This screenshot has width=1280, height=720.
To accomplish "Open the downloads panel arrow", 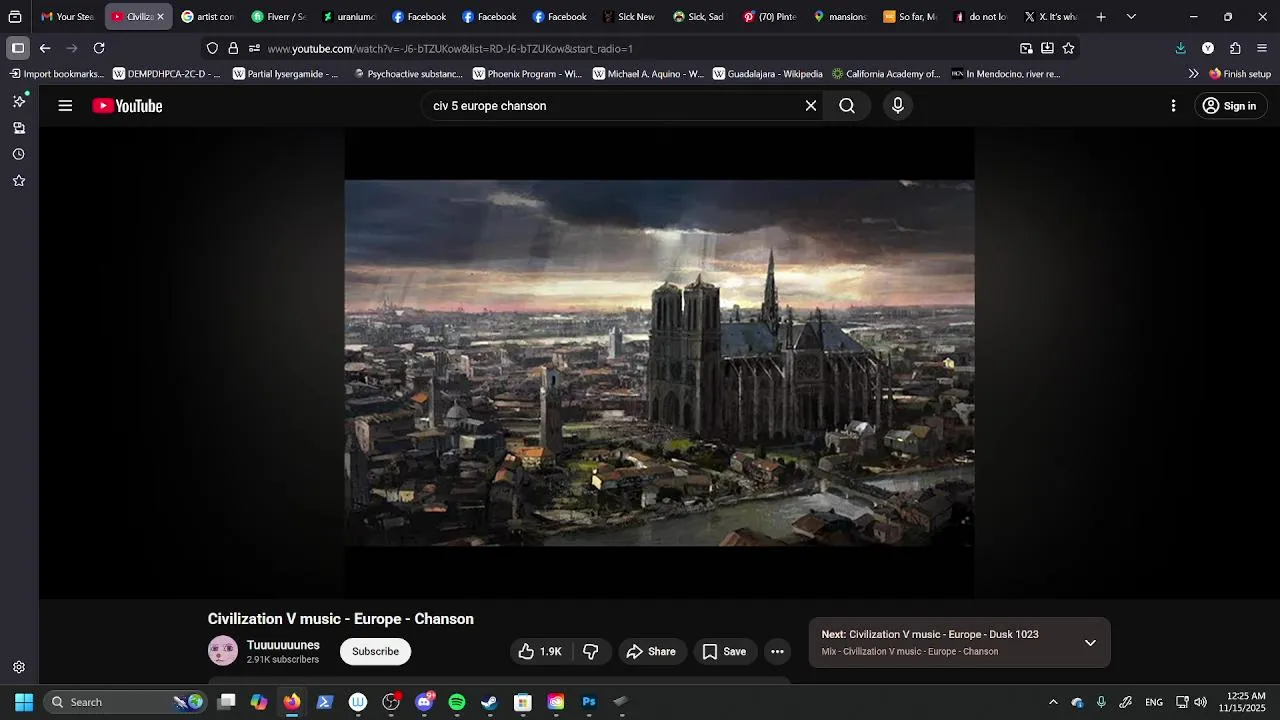I will [1180, 48].
